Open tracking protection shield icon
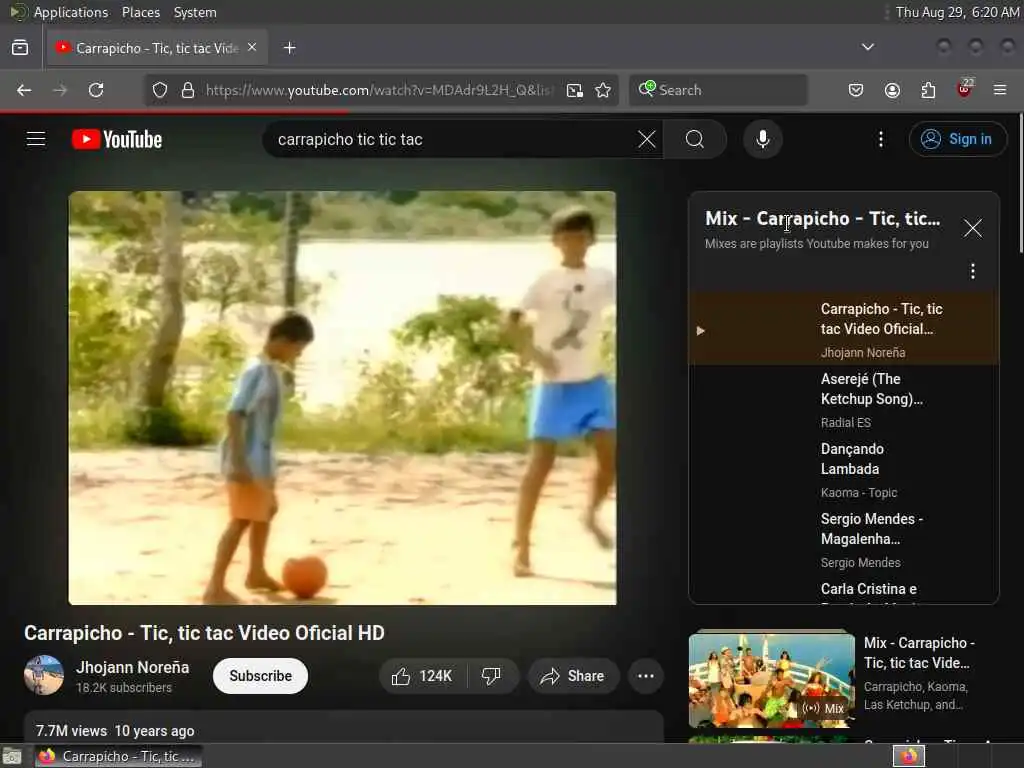The width and height of the screenshot is (1024, 768). point(160,90)
